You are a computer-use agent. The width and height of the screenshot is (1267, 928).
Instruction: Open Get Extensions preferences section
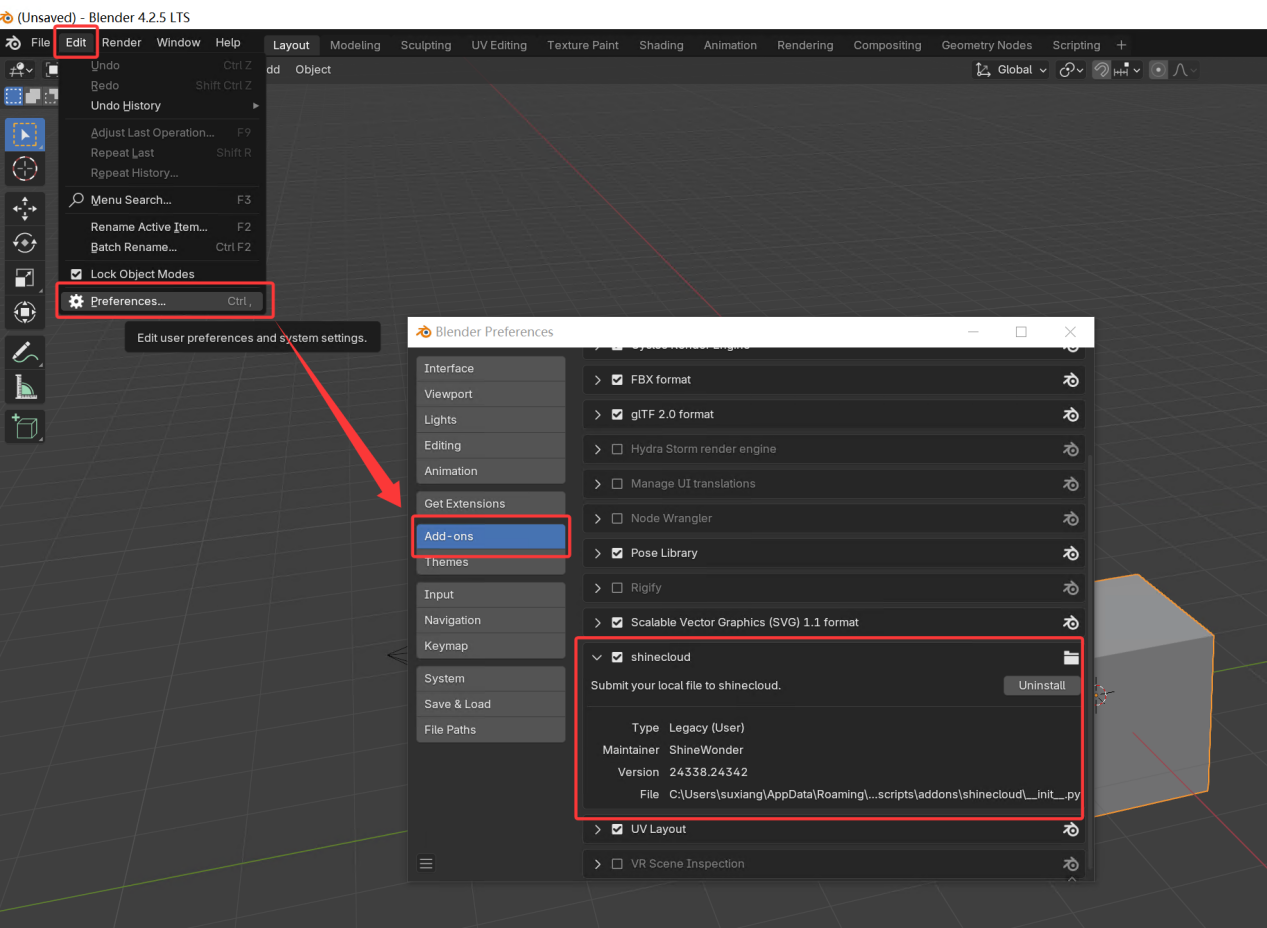(x=491, y=504)
